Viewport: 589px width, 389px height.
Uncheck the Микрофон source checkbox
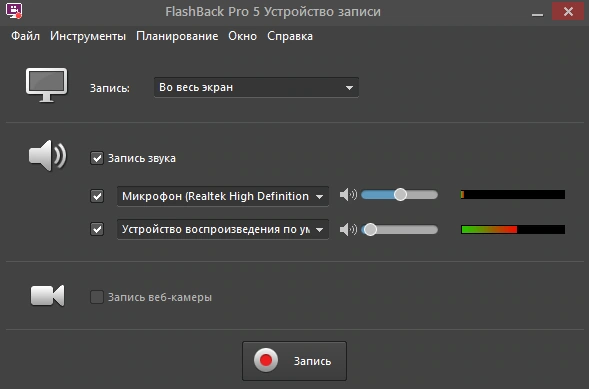(97, 196)
